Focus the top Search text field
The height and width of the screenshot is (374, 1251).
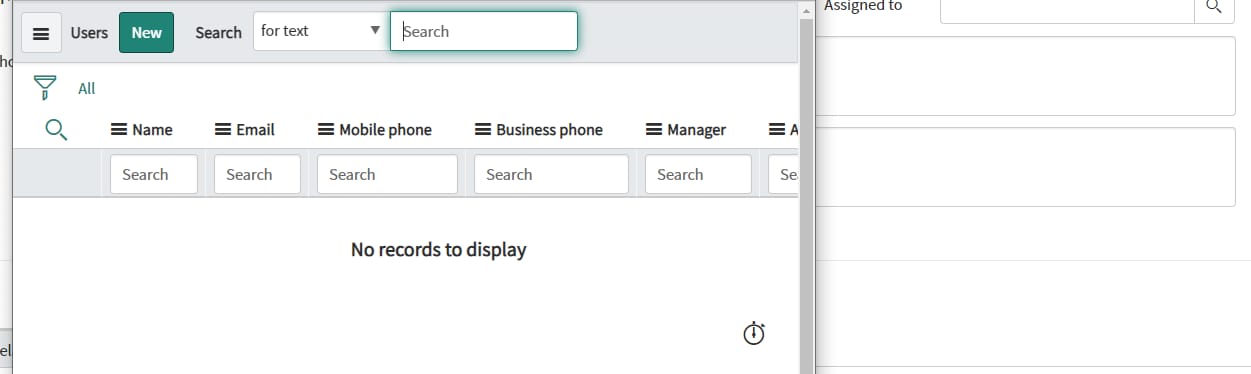[x=484, y=31]
